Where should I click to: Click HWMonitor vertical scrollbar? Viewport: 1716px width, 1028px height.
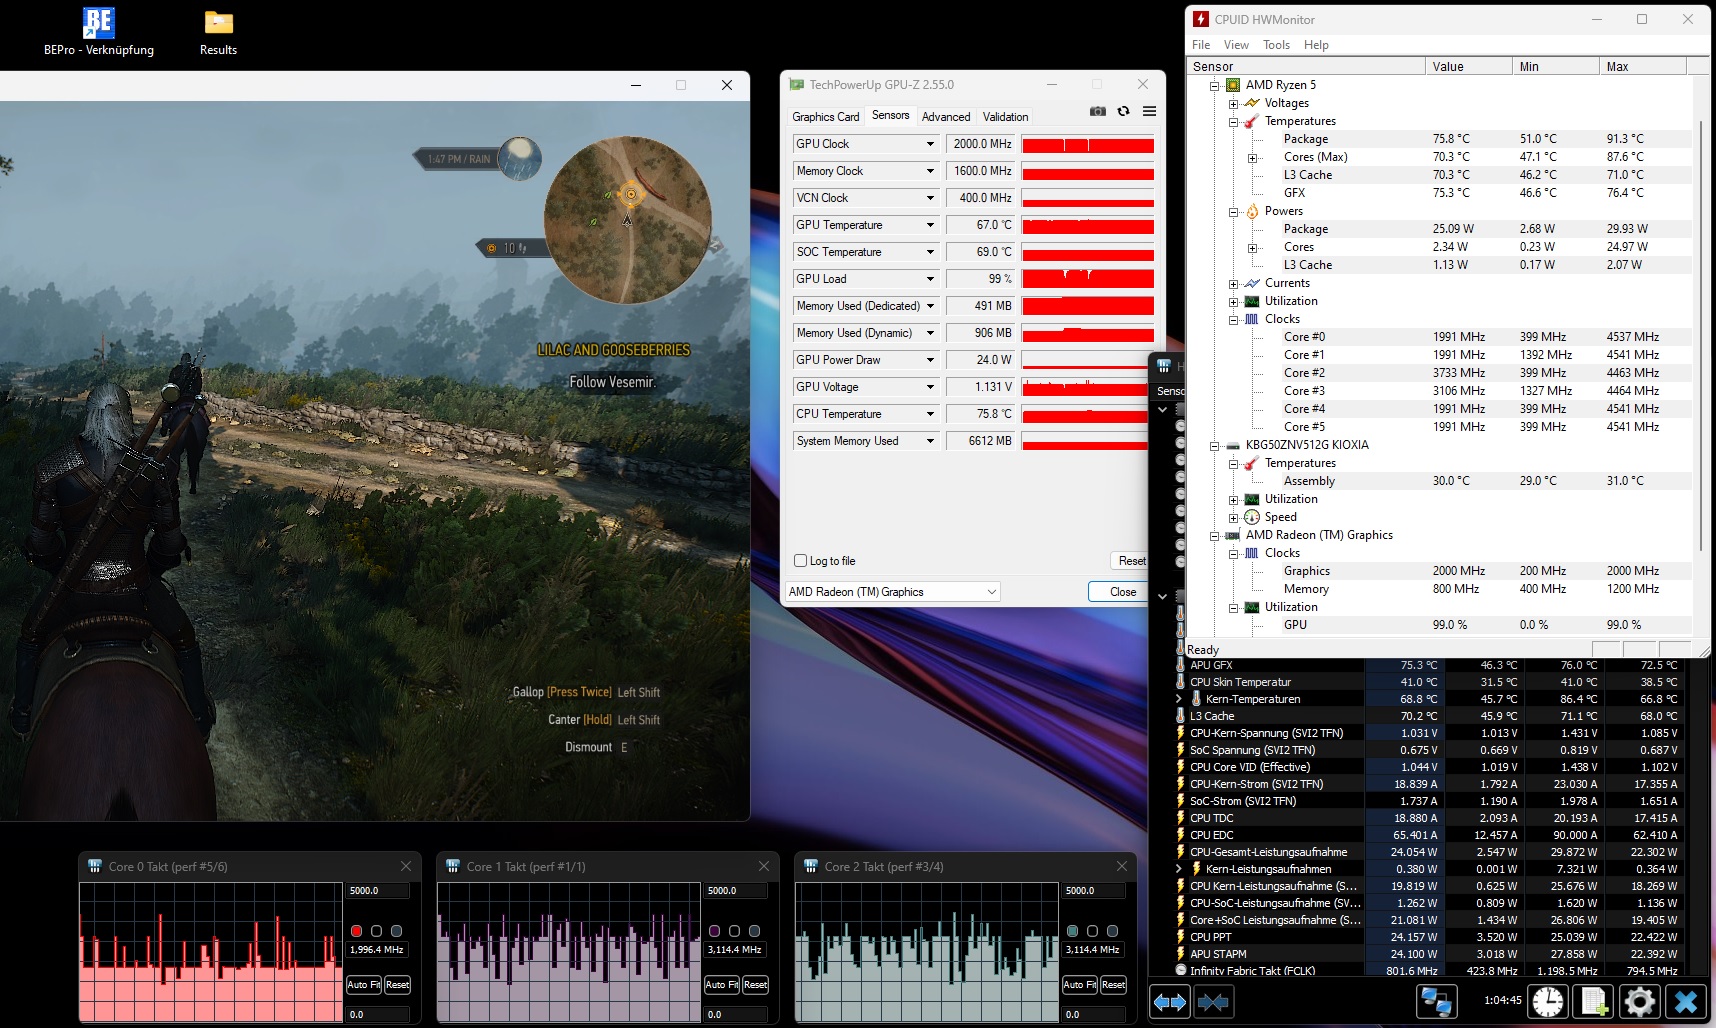tap(1701, 335)
